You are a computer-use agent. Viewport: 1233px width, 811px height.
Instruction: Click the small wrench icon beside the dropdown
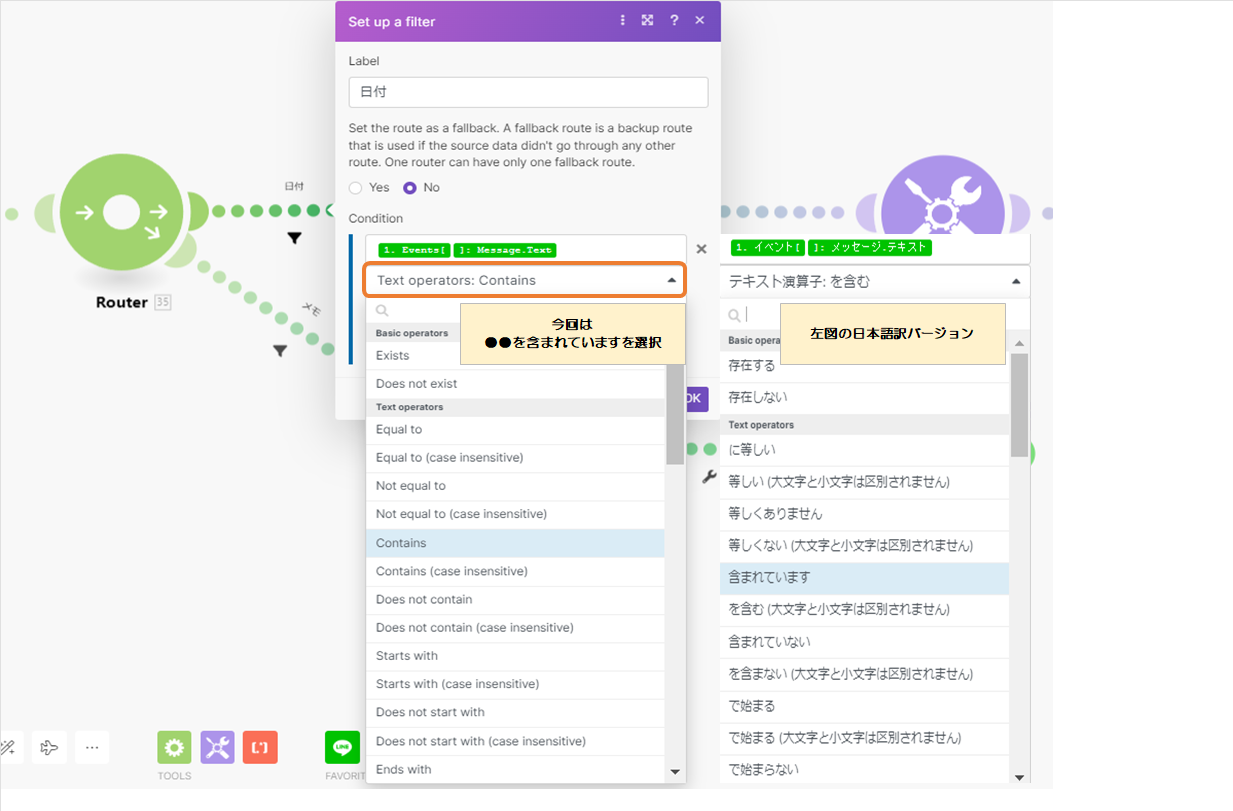pyautogui.click(x=709, y=477)
